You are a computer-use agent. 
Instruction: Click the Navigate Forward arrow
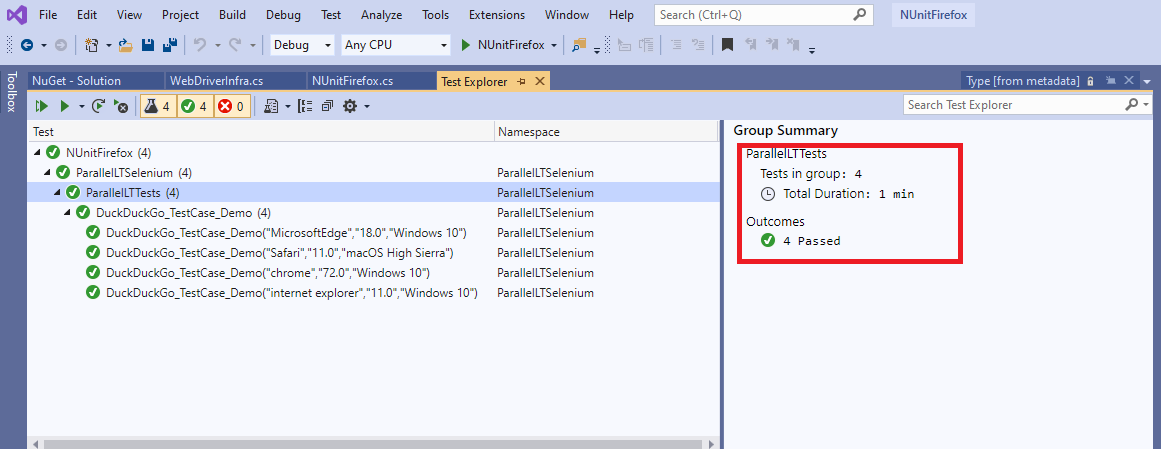click(61, 45)
